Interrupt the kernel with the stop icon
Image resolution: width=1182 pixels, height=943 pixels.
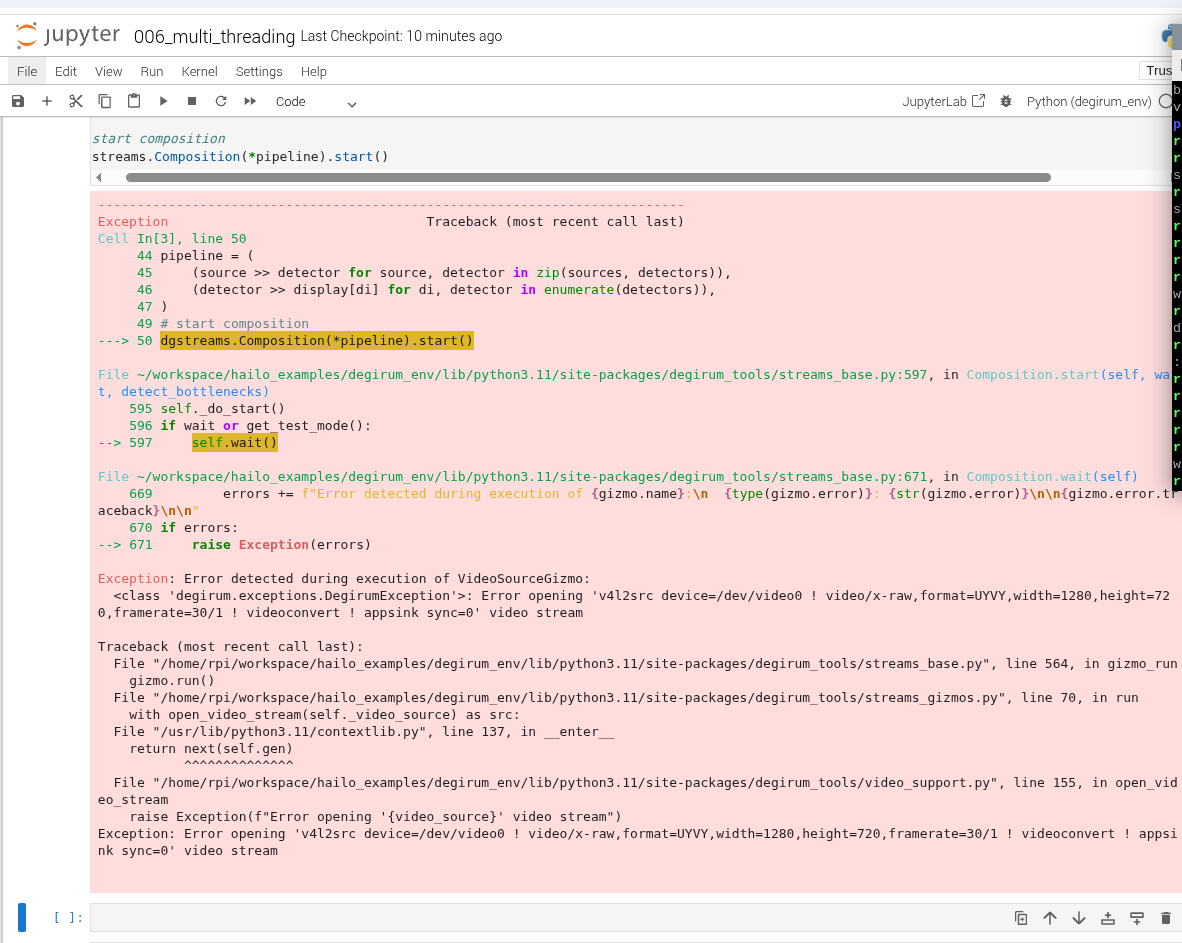192,101
